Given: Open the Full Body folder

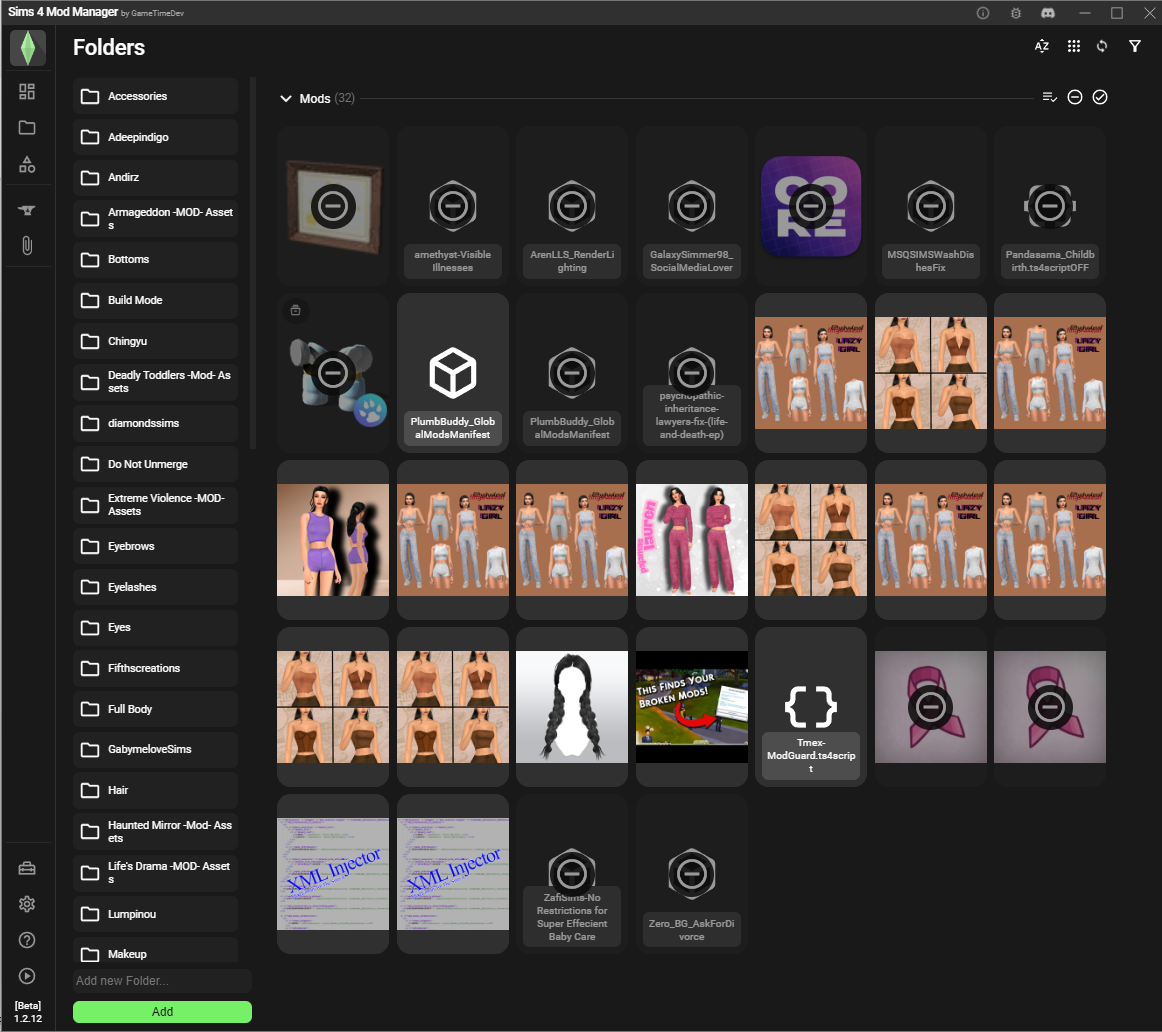Looking at the screenshot, I should pyautogui.click(x=156, y=709).
